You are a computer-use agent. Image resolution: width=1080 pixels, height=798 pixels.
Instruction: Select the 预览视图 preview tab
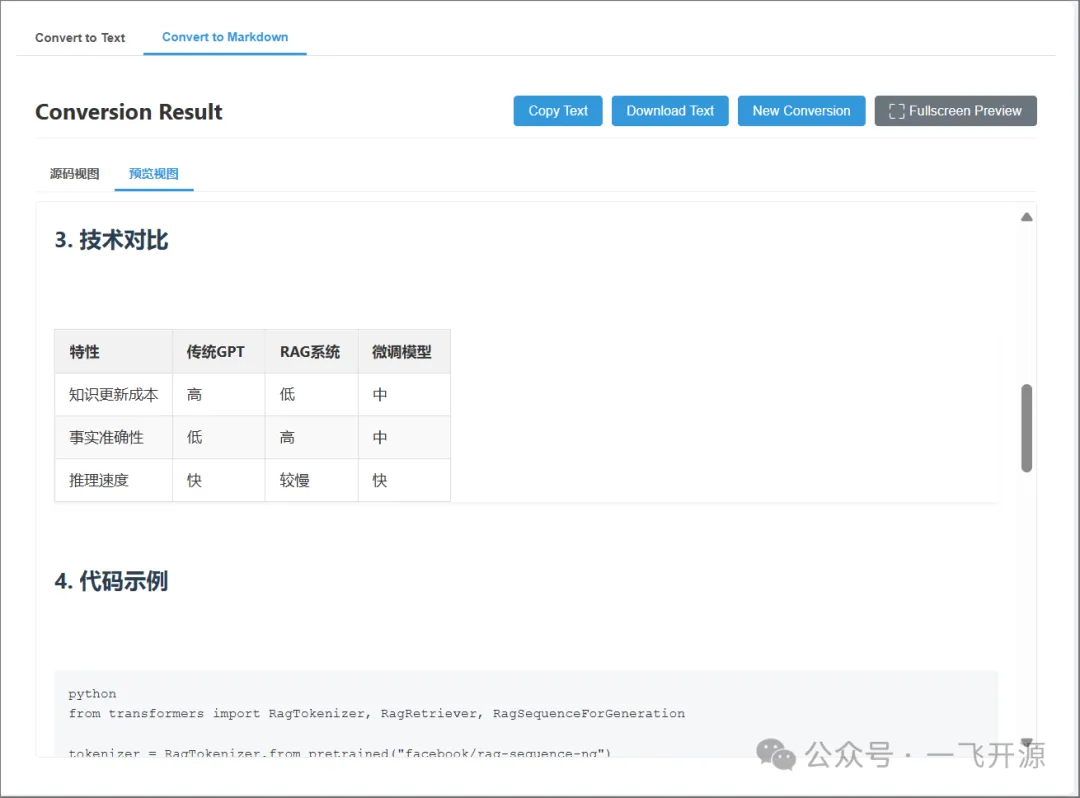154,174
